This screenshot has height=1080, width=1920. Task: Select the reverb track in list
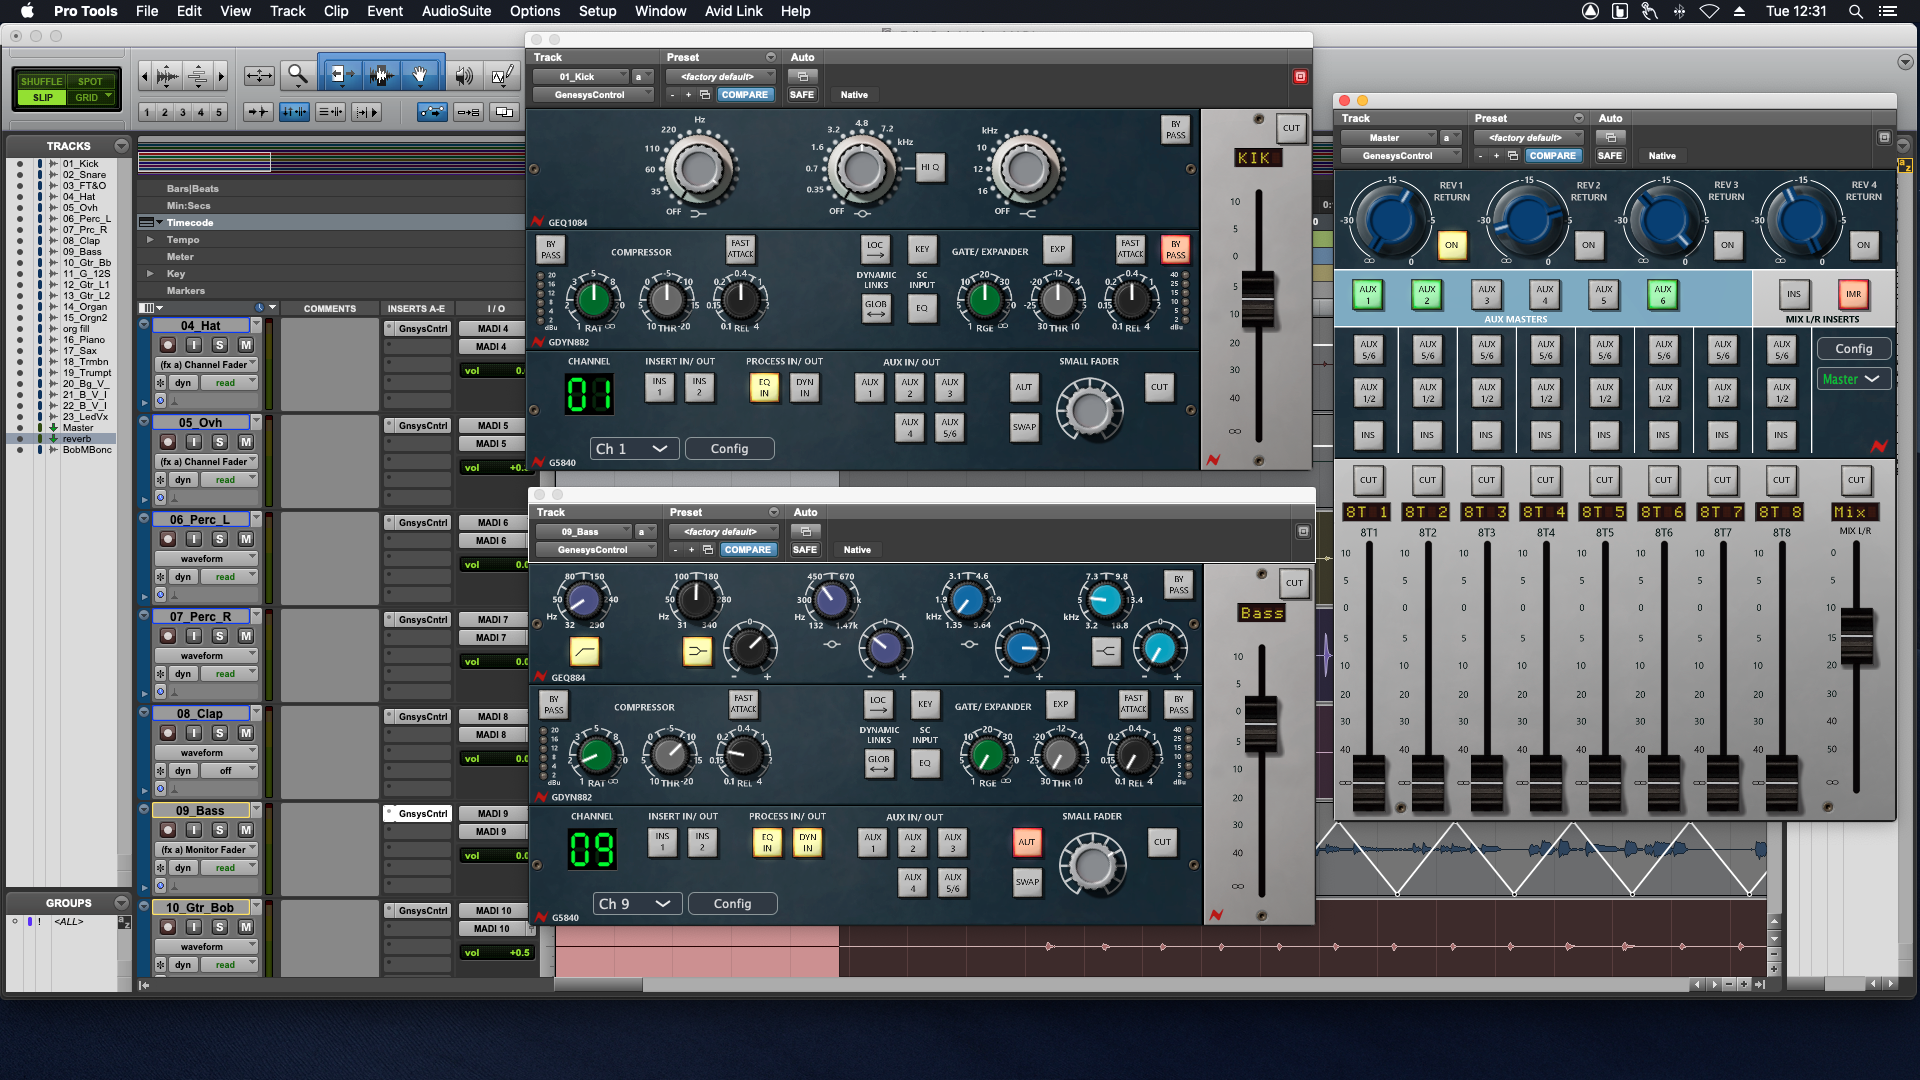pyautogui.click(x=77, y=439)
